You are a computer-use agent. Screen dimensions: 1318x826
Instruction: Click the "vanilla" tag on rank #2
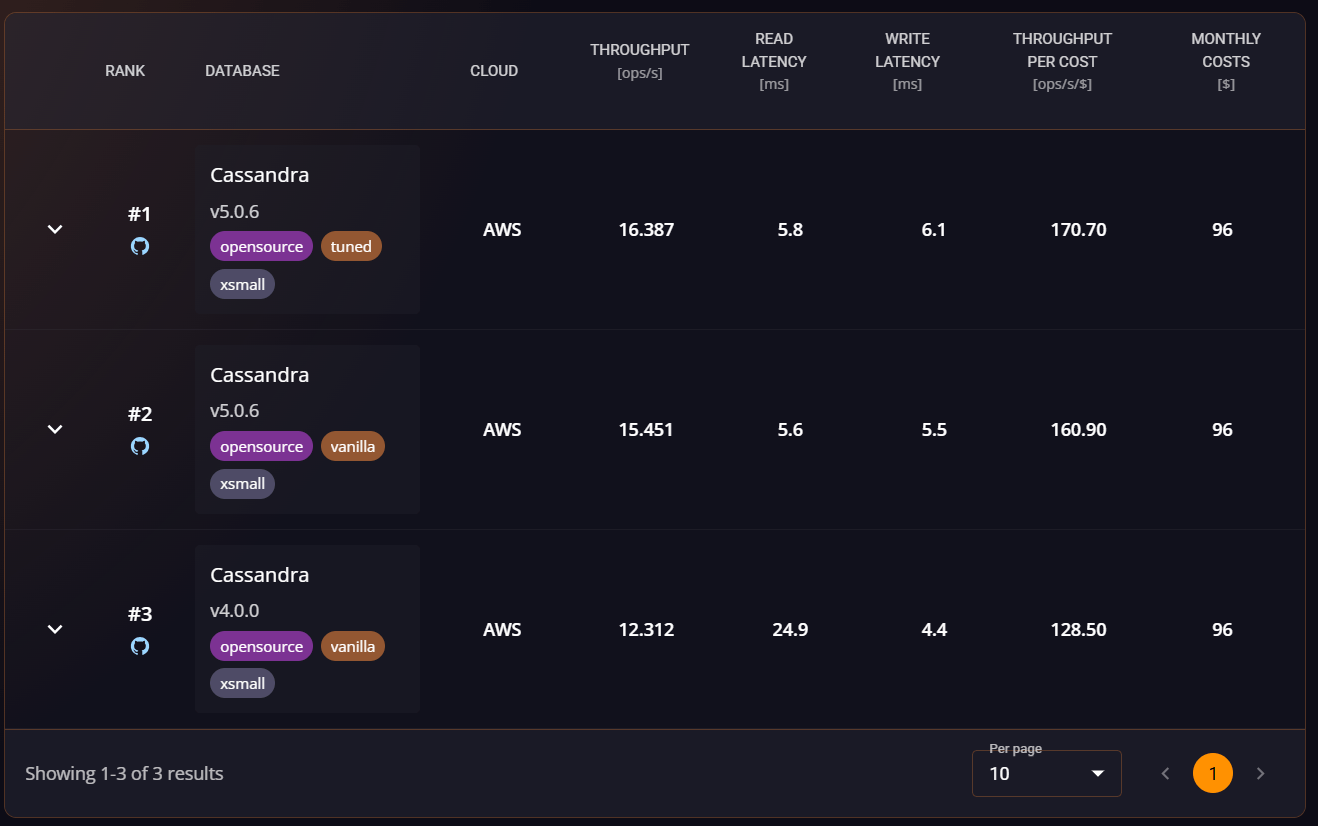353,445
